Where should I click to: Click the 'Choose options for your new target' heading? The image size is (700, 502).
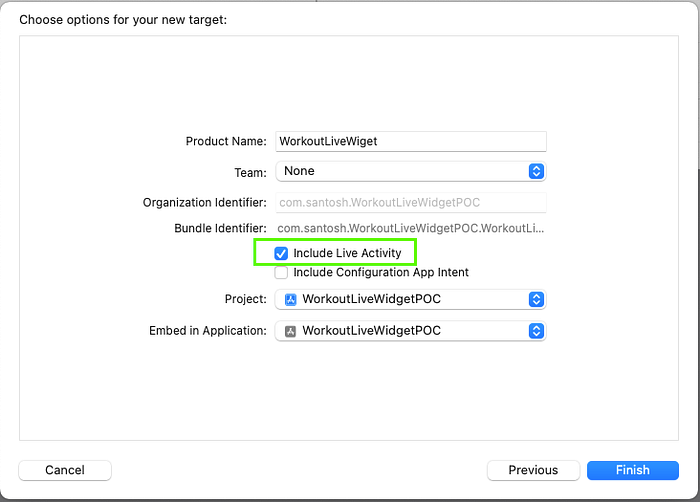[x=123, y=20]
